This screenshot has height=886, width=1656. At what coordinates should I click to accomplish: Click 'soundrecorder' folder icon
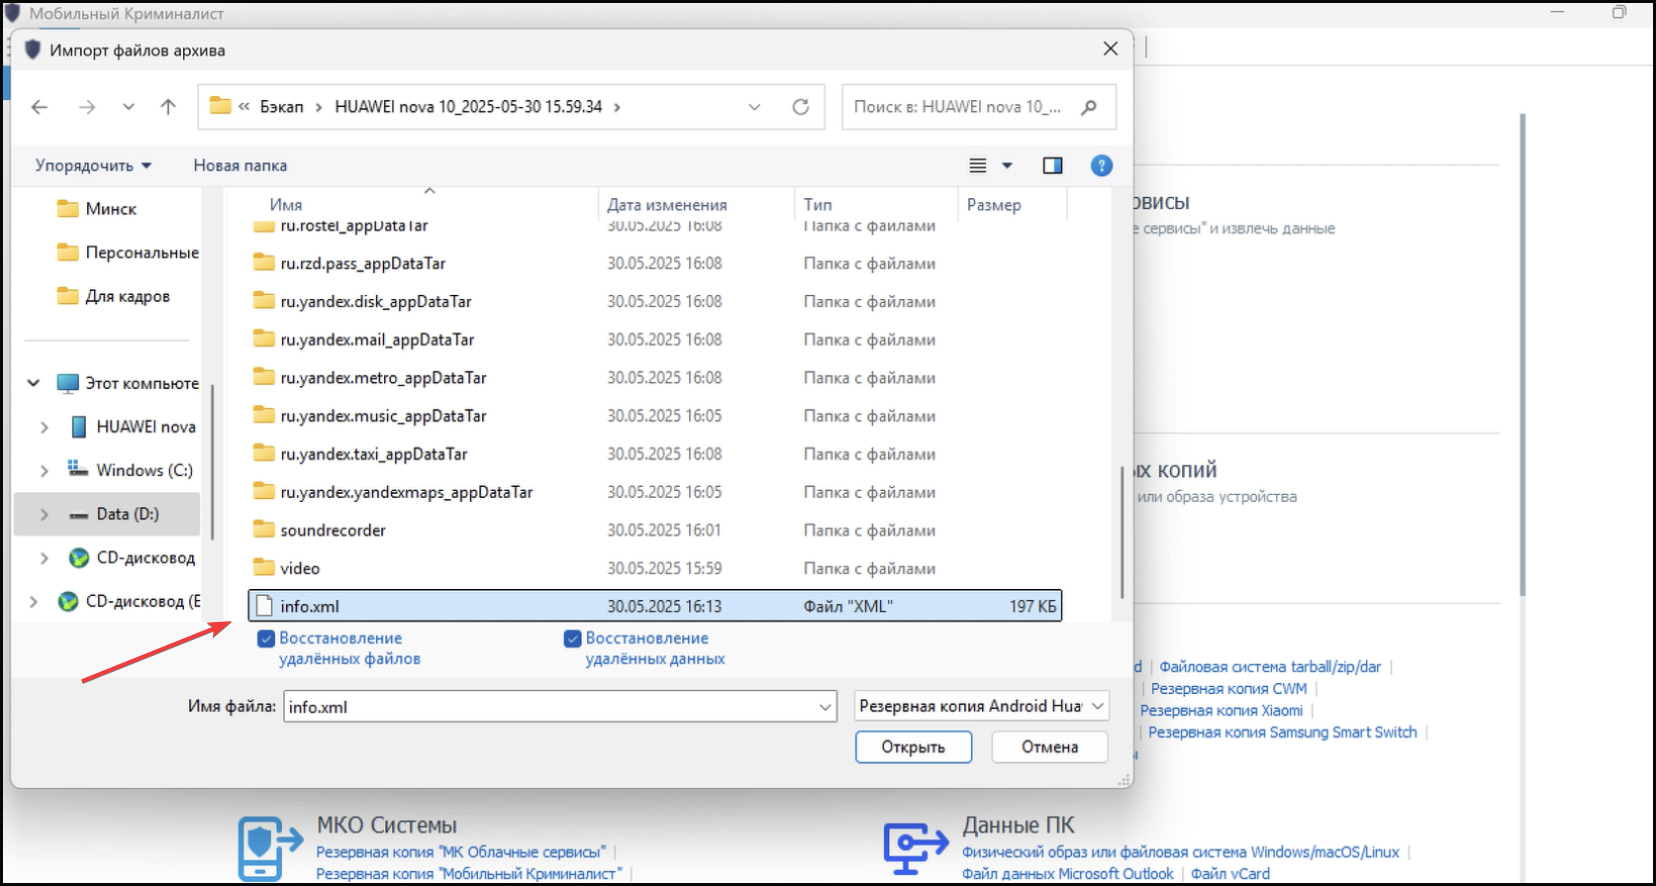click(x=264, y=529)
